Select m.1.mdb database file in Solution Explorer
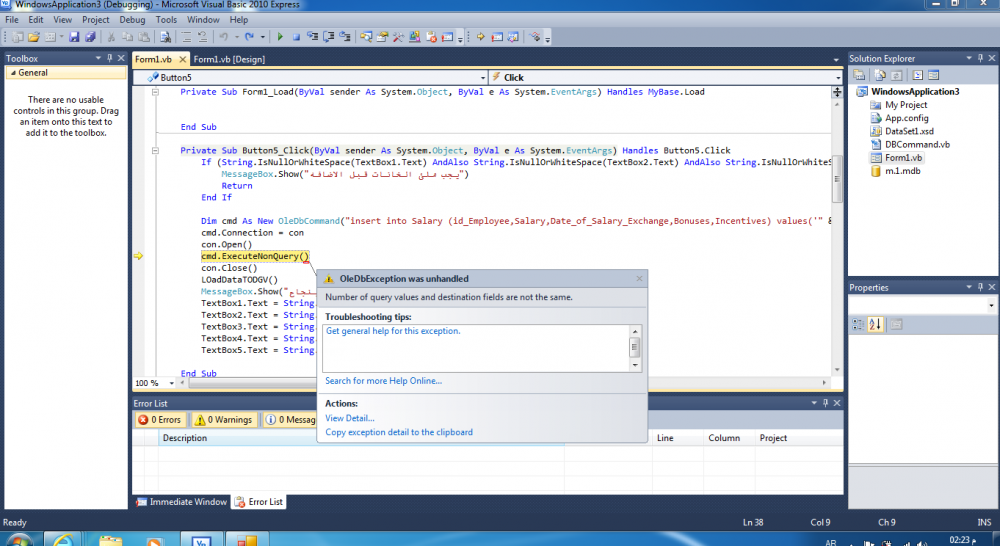The image size is (1000, 546). pos(902,171)
